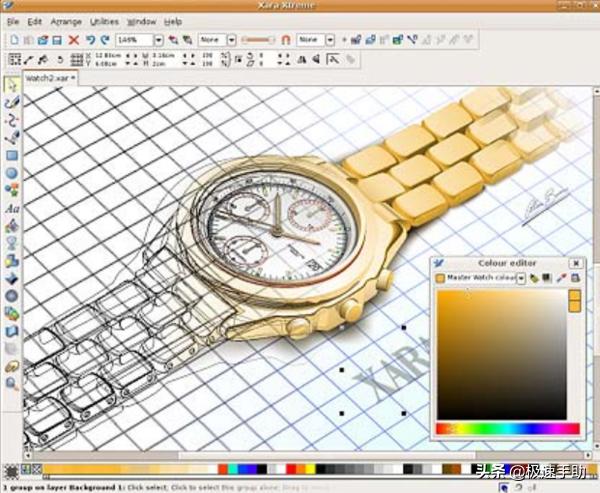This screenshot has width=600, height=493.
Task: Expand the zoom percentage dropdown
Action: [x=159, y=40]
